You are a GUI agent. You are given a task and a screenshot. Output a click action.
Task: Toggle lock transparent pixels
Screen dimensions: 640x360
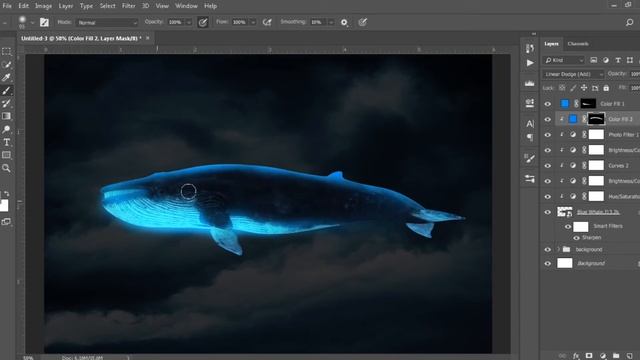click(562, 88)
